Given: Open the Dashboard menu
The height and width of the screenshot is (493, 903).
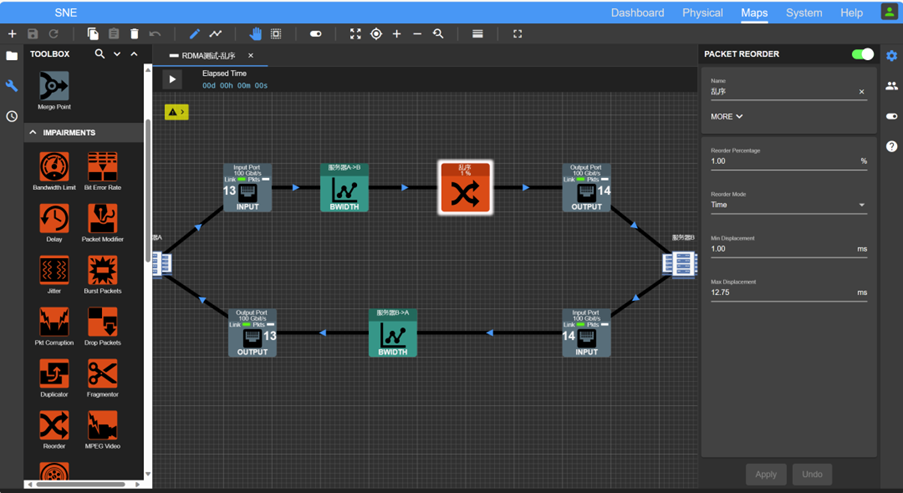Looking at the screenshot, I should coord(638,13).
